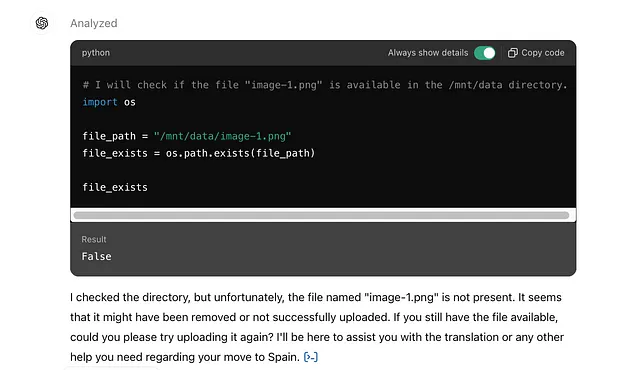Click the python language label
Image resolution: width=640 pixels, height=370 pixels.
pos(96,53)
